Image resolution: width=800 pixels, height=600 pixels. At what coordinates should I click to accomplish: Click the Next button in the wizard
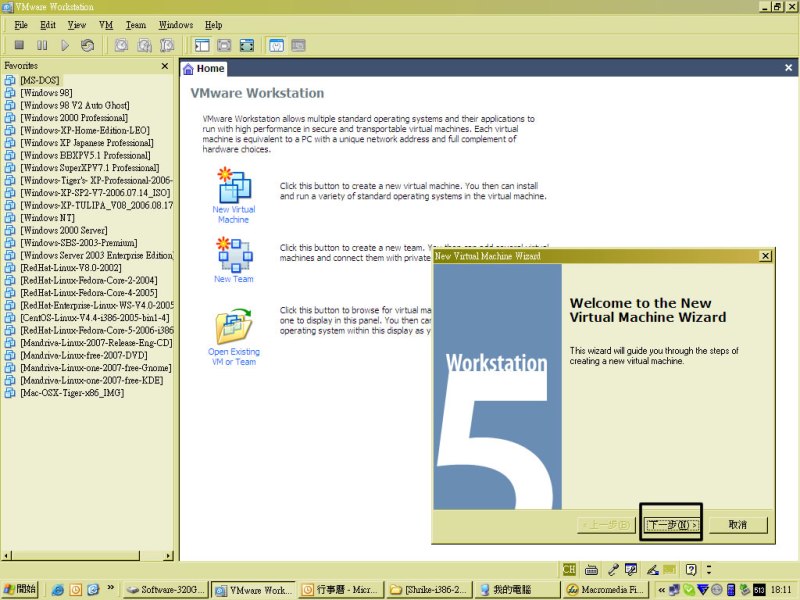[x=671, y=524]
